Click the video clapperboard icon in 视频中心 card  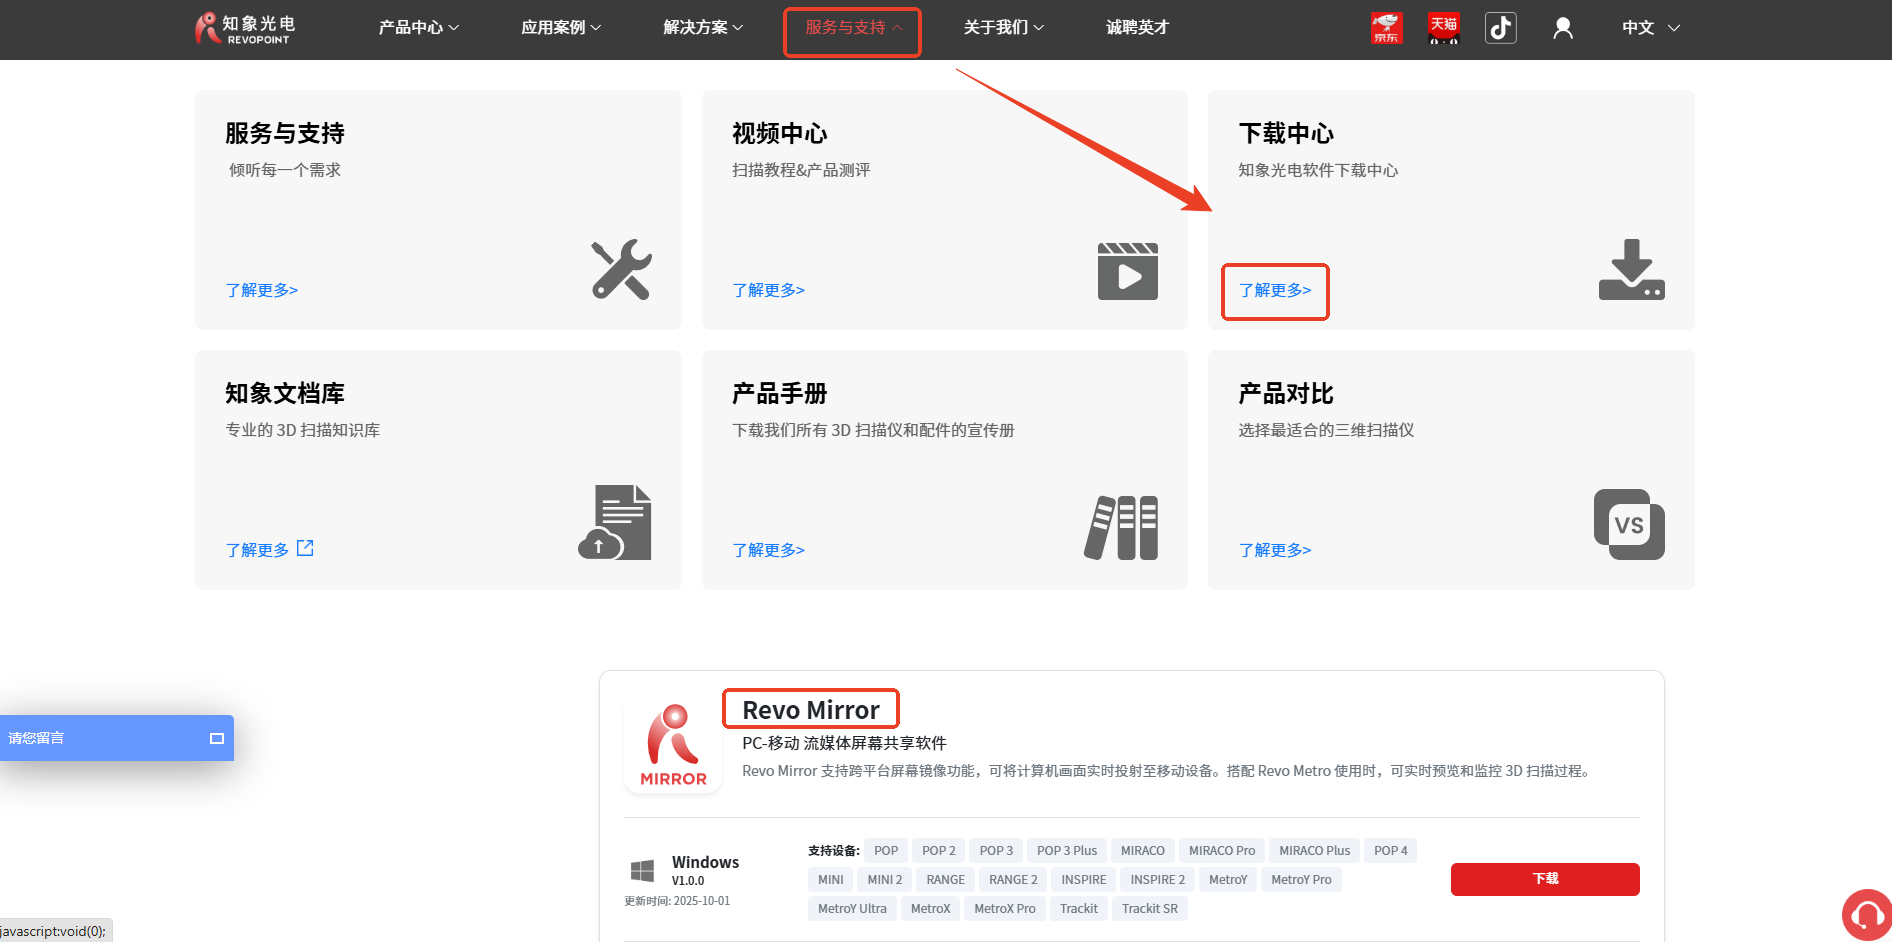tap(1127, 271)
